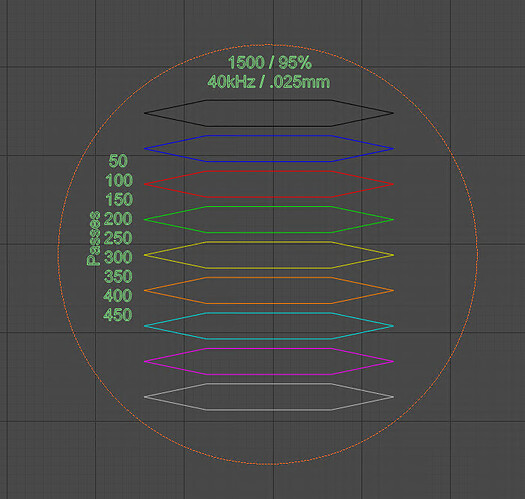Select the '400' passes number label
Image resolution: width=525 pixels, height=499 pixels.
coord(118,296)
